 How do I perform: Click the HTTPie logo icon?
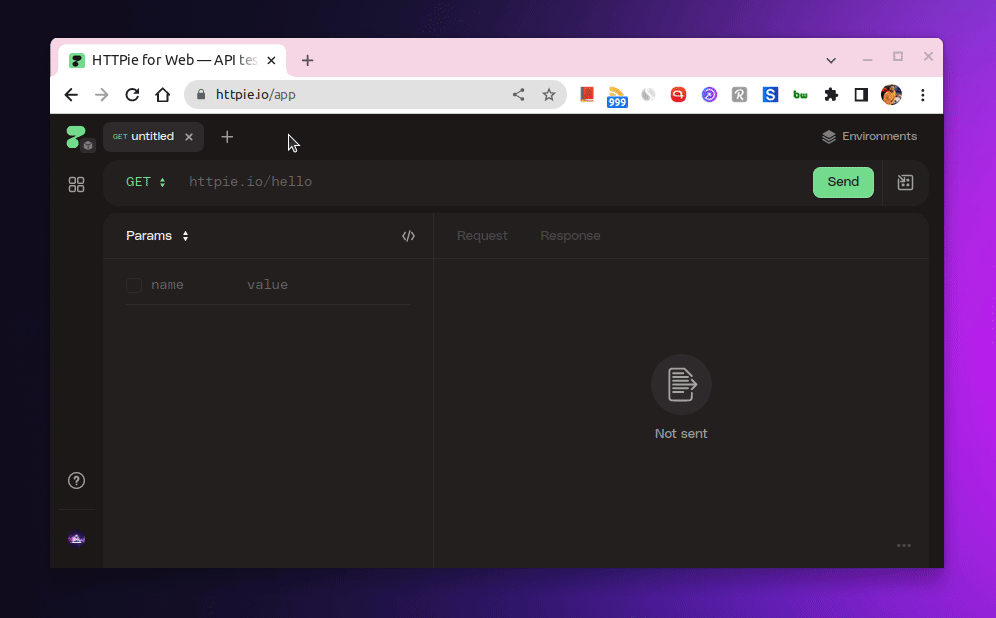[76, 137]
